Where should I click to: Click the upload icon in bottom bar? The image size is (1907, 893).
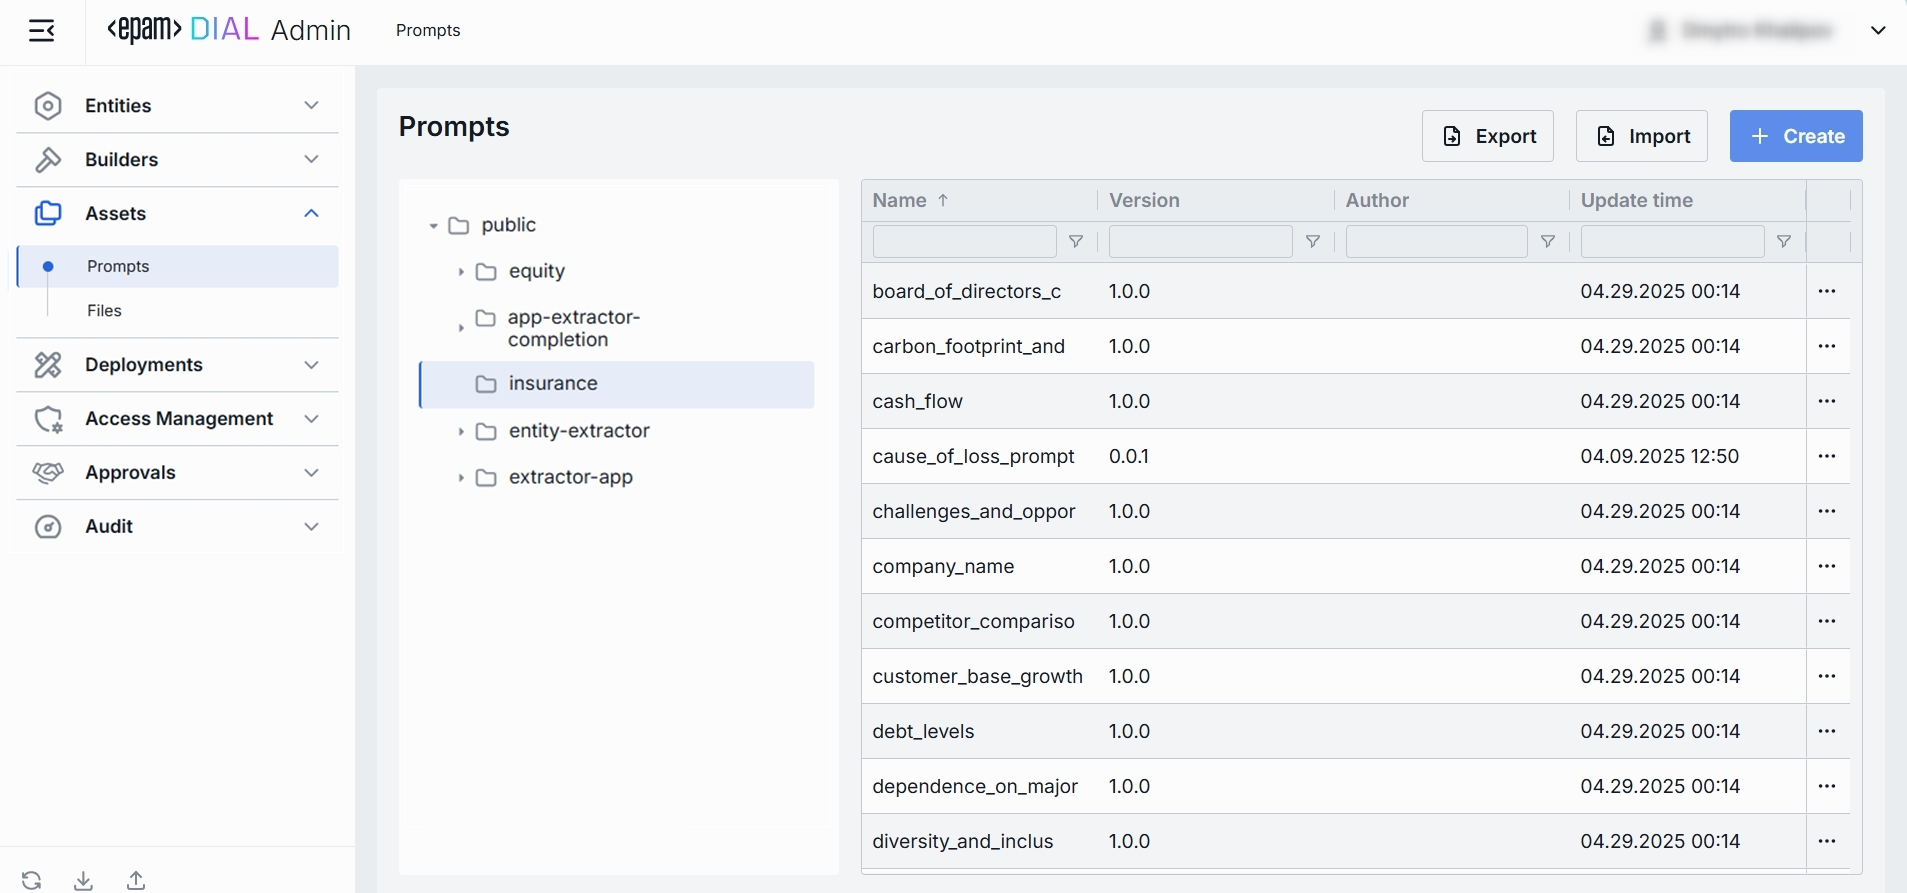tap(136, 880)
